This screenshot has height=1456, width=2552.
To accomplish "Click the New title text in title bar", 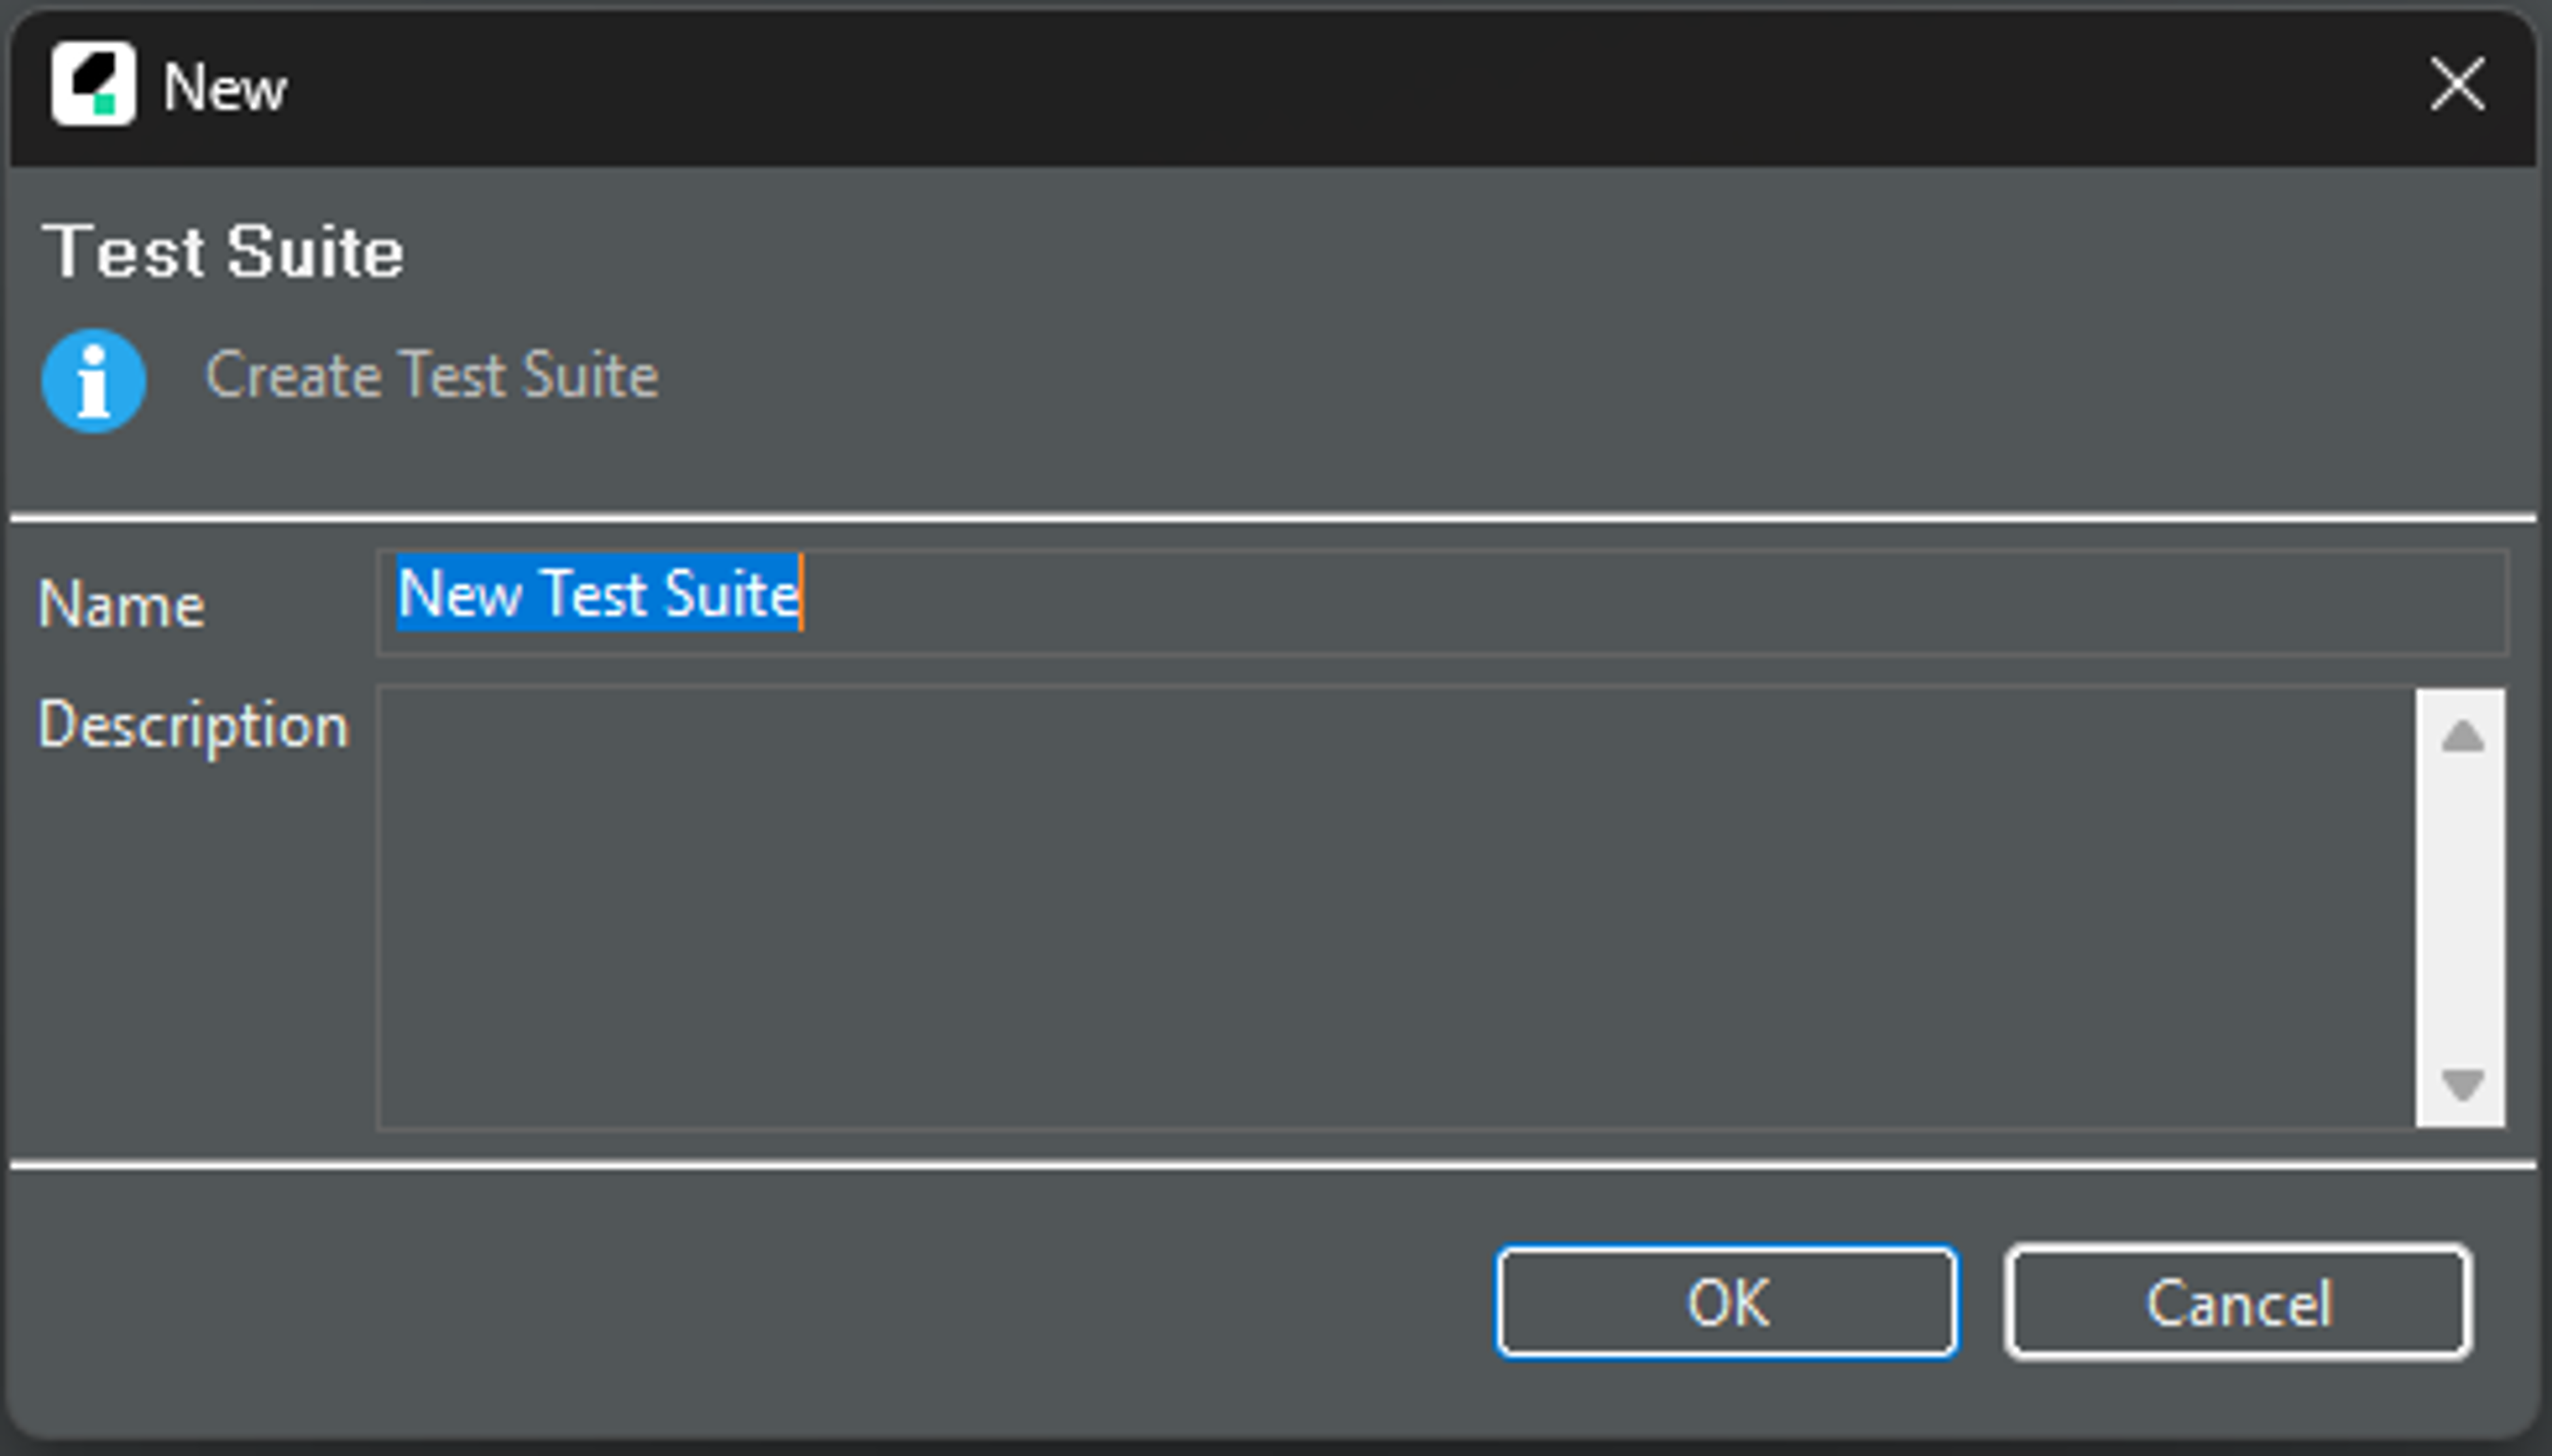I will click(x=225, y=88).
